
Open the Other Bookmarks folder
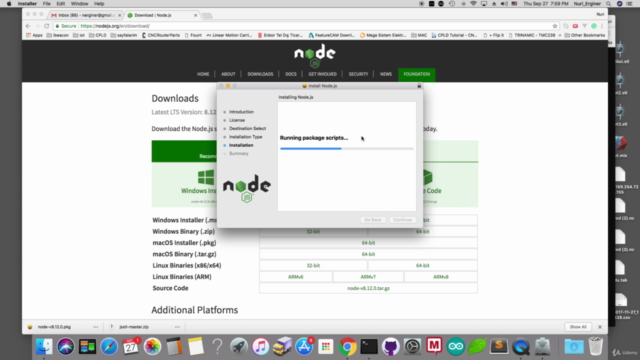(584, 36)
